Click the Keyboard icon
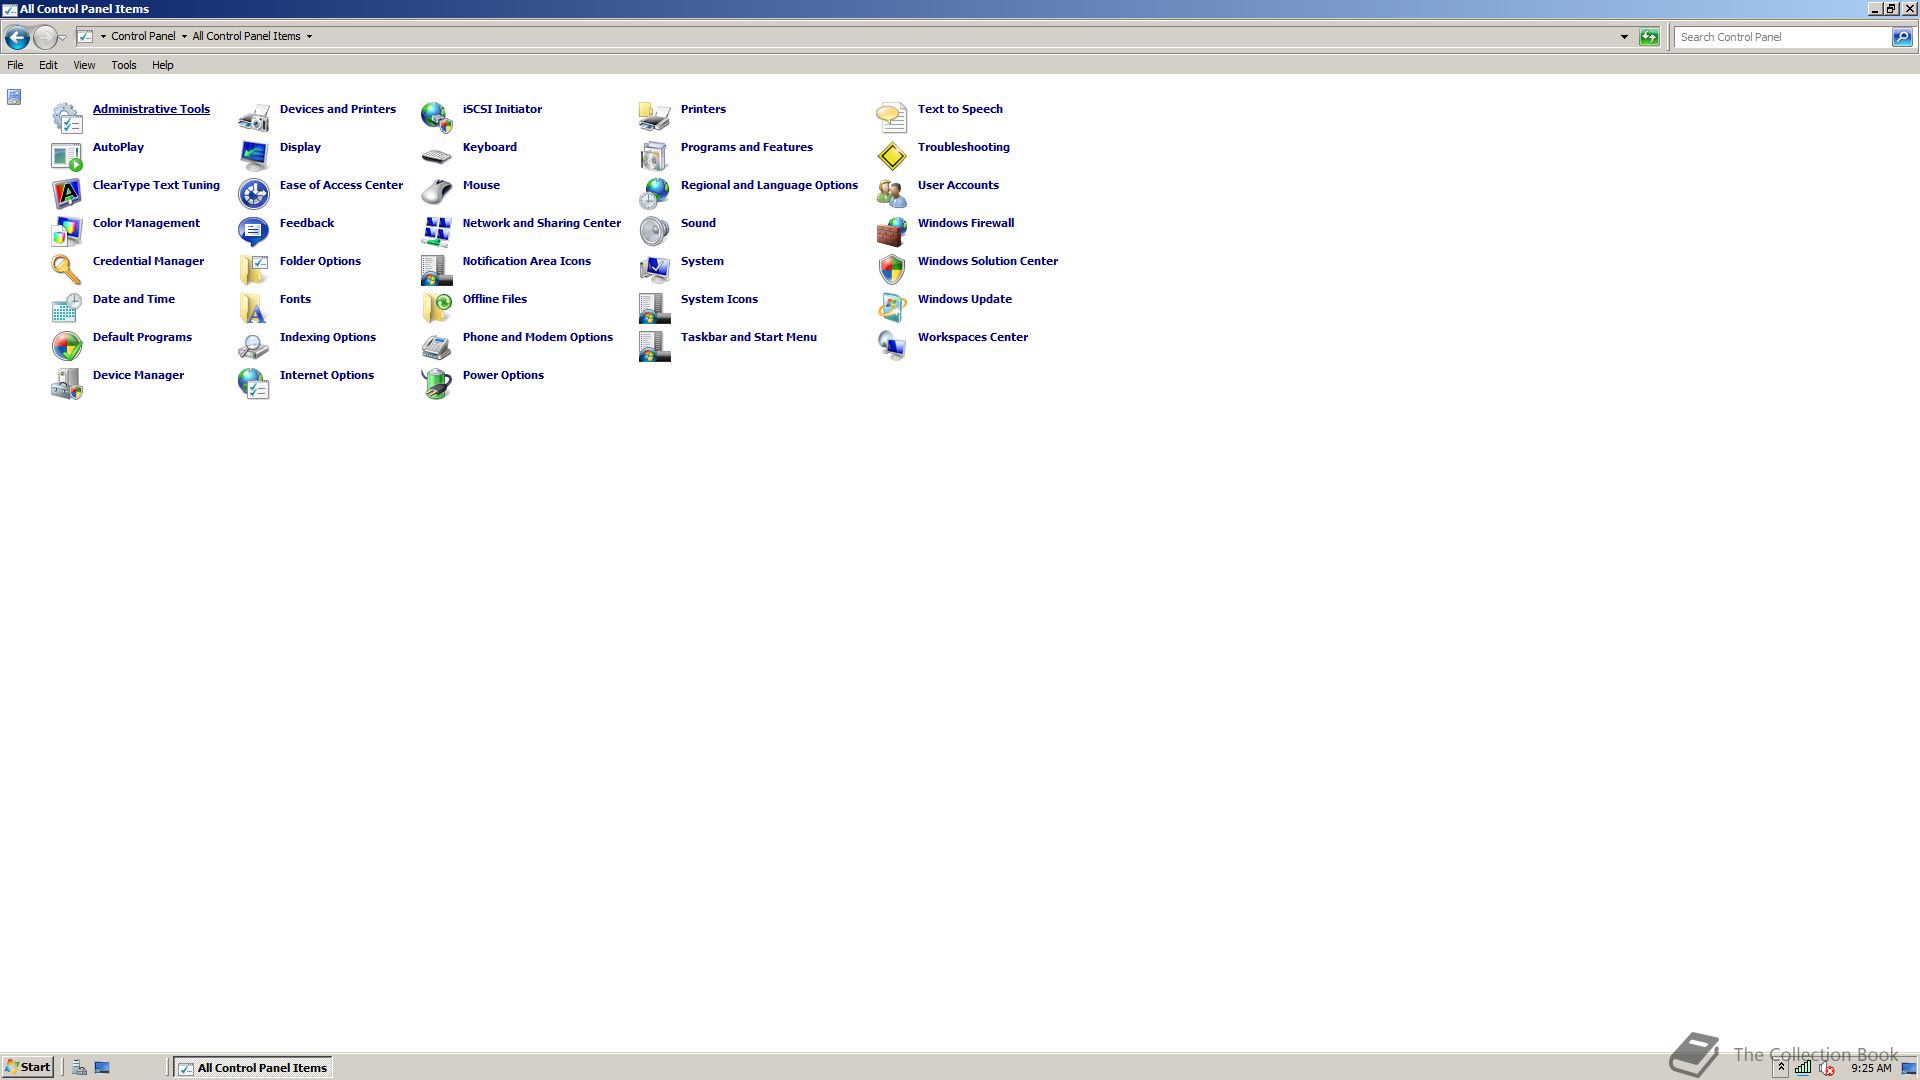The width and height of the screenshot is (1920, 1080). click(x=437, y=156)
